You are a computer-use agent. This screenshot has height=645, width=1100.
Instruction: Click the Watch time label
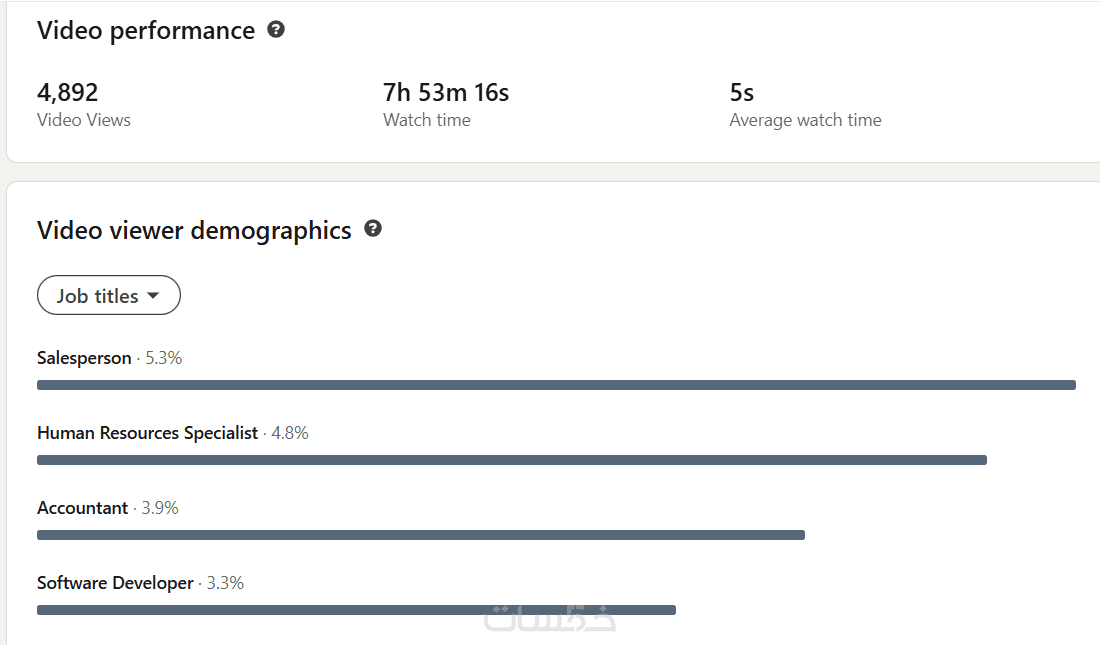426,120
